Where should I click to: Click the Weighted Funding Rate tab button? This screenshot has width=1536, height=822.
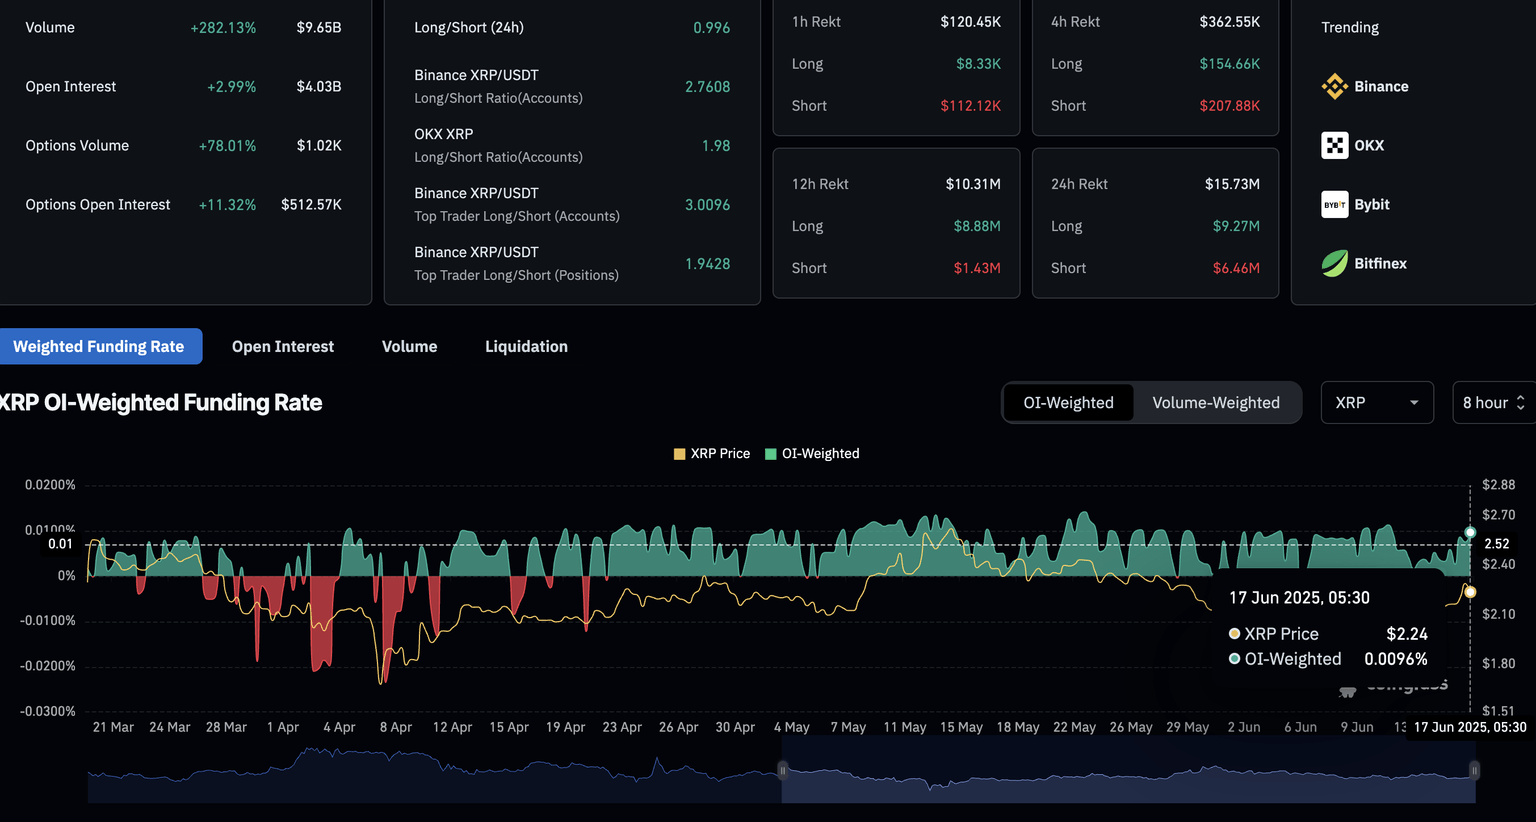99,347
